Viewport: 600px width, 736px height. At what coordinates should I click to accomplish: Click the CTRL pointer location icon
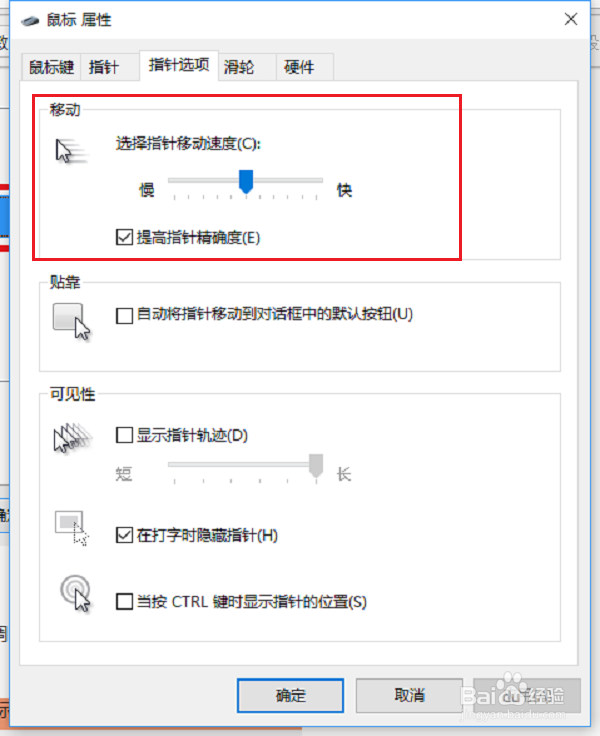(75, 593)
